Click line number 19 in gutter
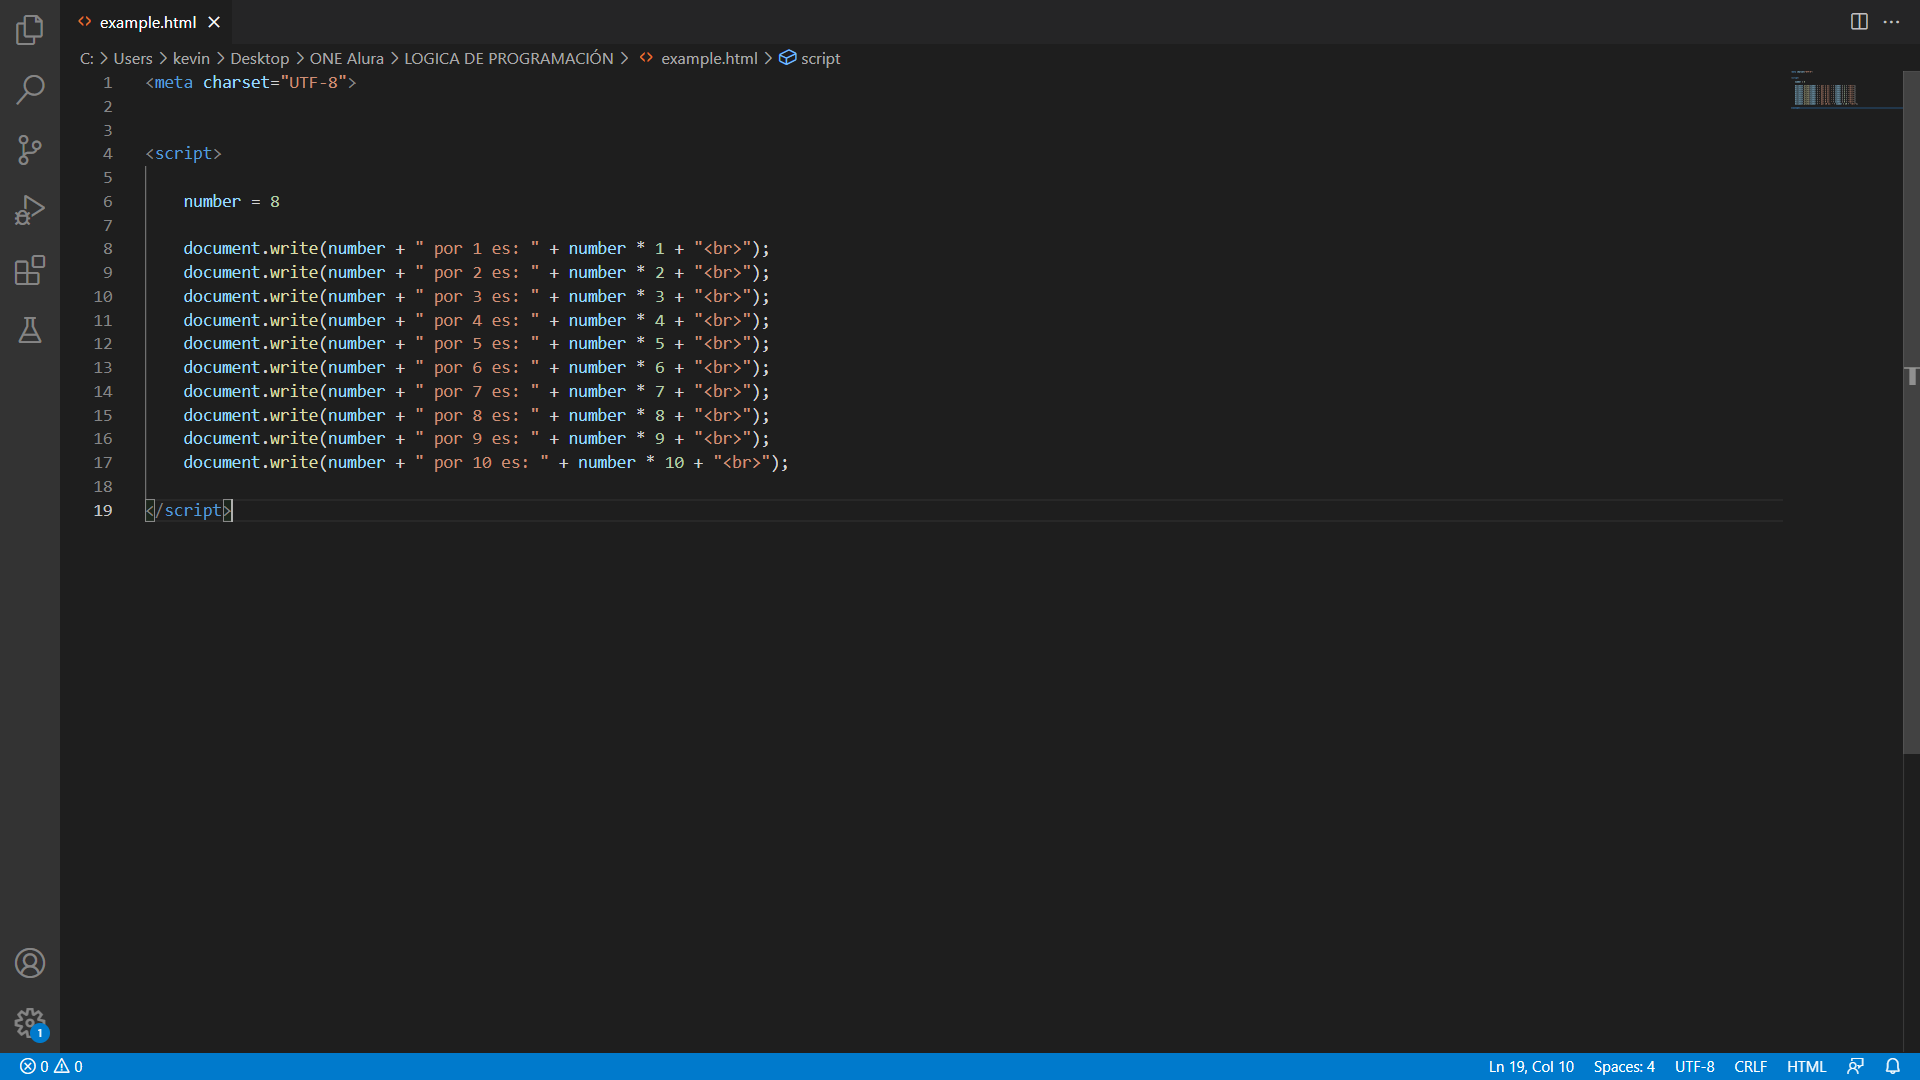 click(103, 510)
